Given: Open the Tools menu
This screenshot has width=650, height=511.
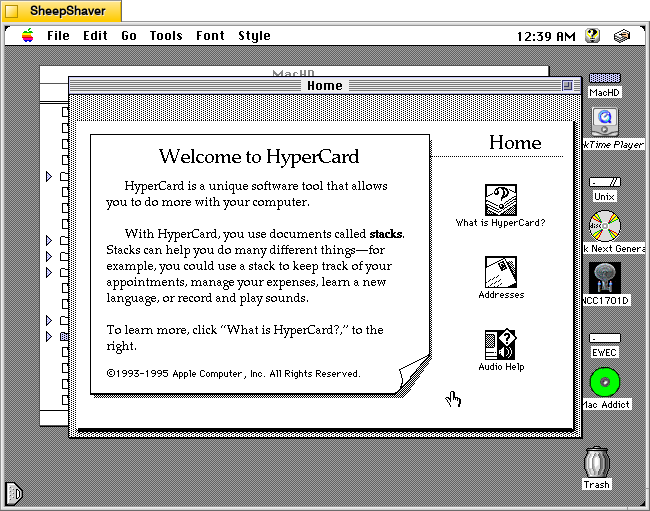Looking at the screenshot, I should (x=166, y=36).
